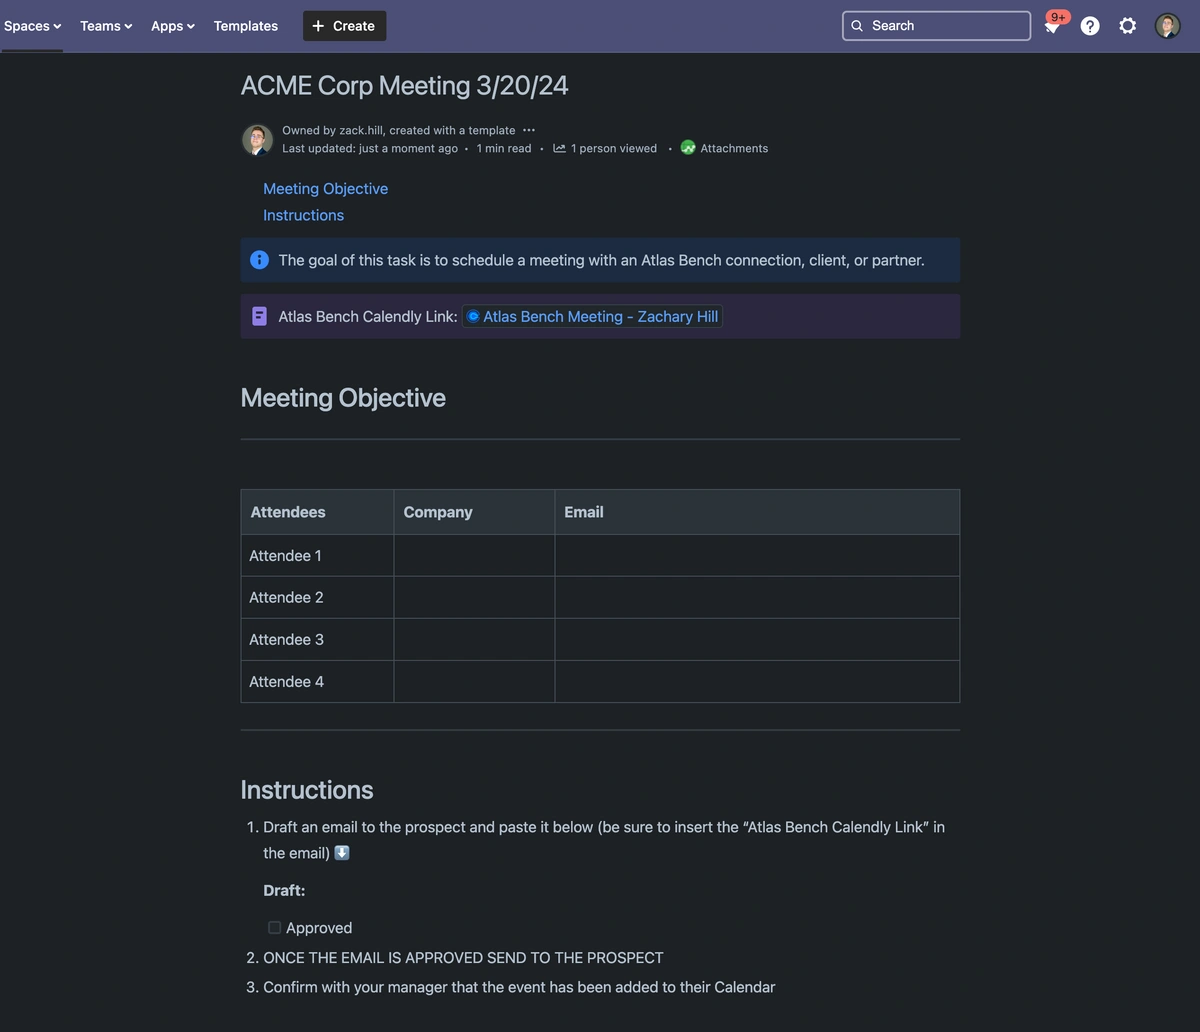Click 'Confirm with your manager' instruction text

519,988
